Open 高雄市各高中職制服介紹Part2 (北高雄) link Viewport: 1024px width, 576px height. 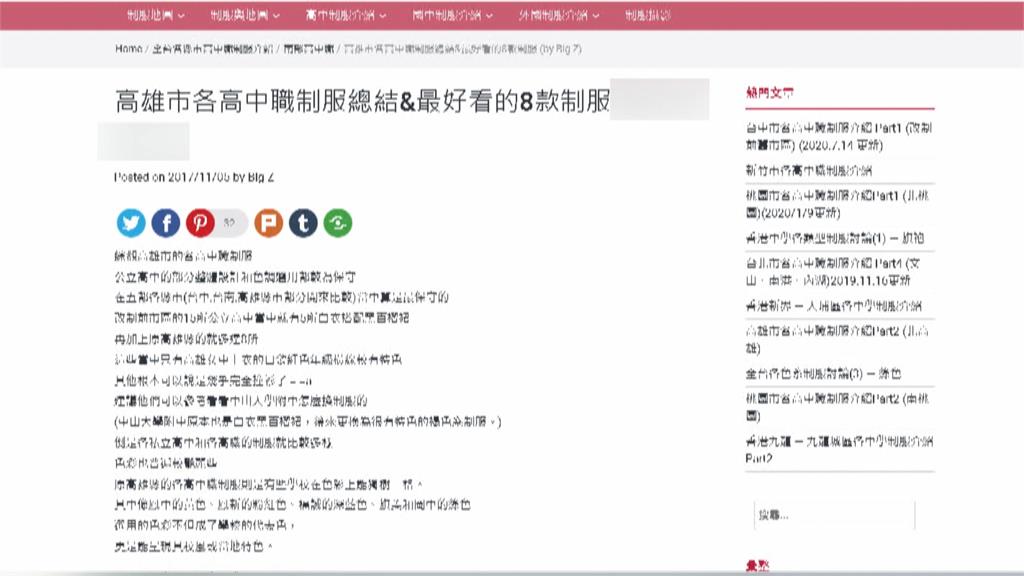click(x=837, y=339)
